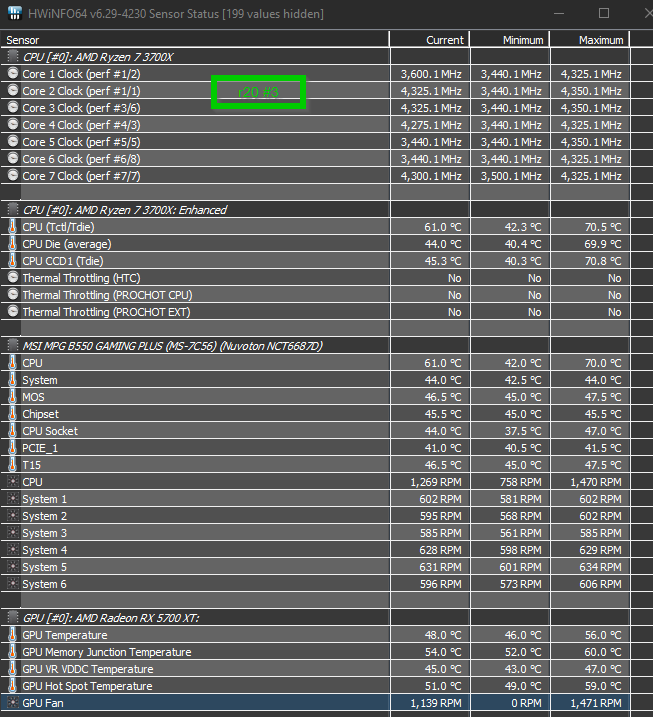Screen dimensions: 653x717
Task: Click the thermometer icon for MOS temperature
Action: click(x=12, y=396)
